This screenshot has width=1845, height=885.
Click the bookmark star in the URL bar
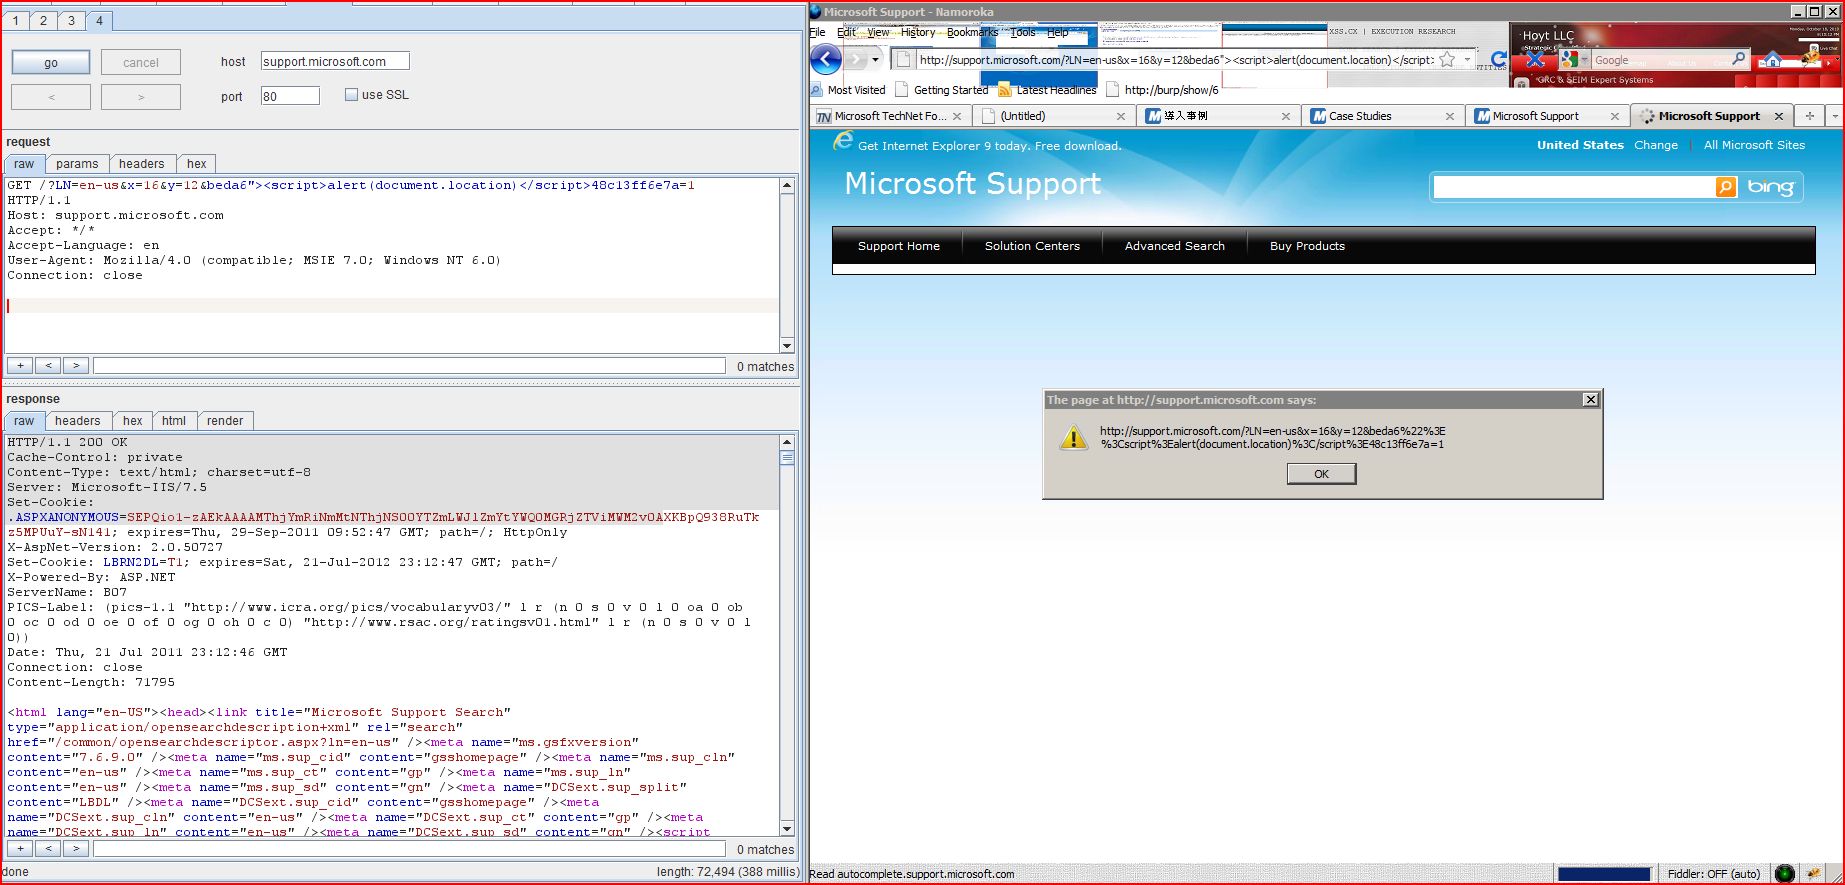pos(1447,60)
